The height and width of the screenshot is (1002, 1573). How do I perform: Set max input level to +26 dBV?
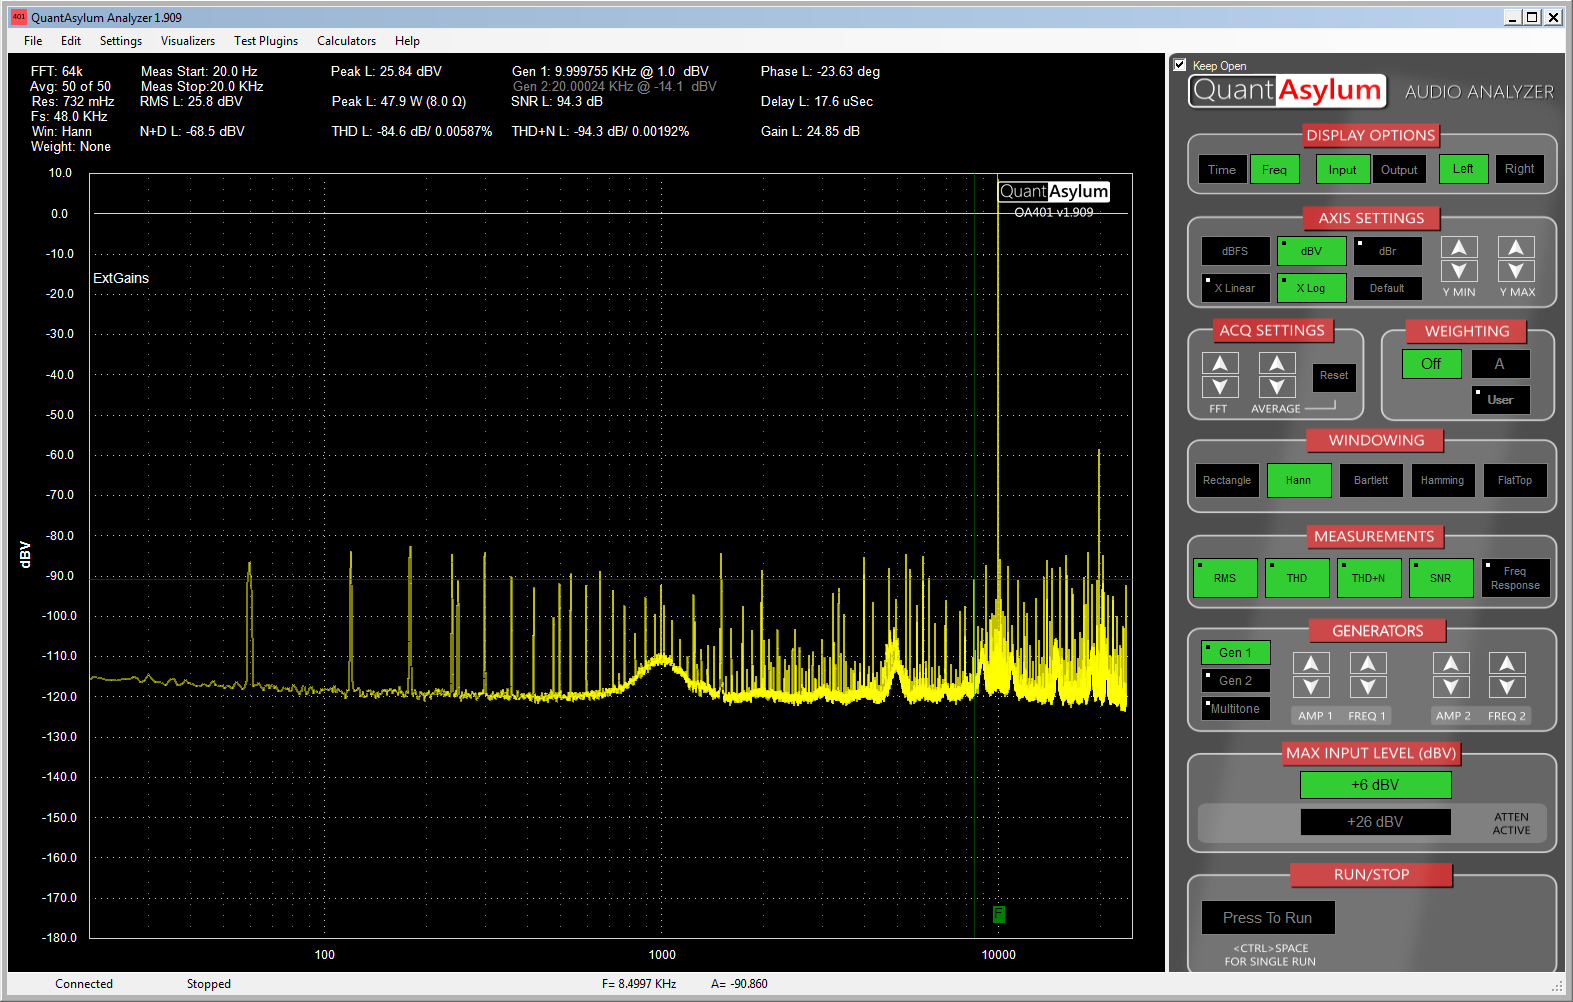tap(1375, 822)
